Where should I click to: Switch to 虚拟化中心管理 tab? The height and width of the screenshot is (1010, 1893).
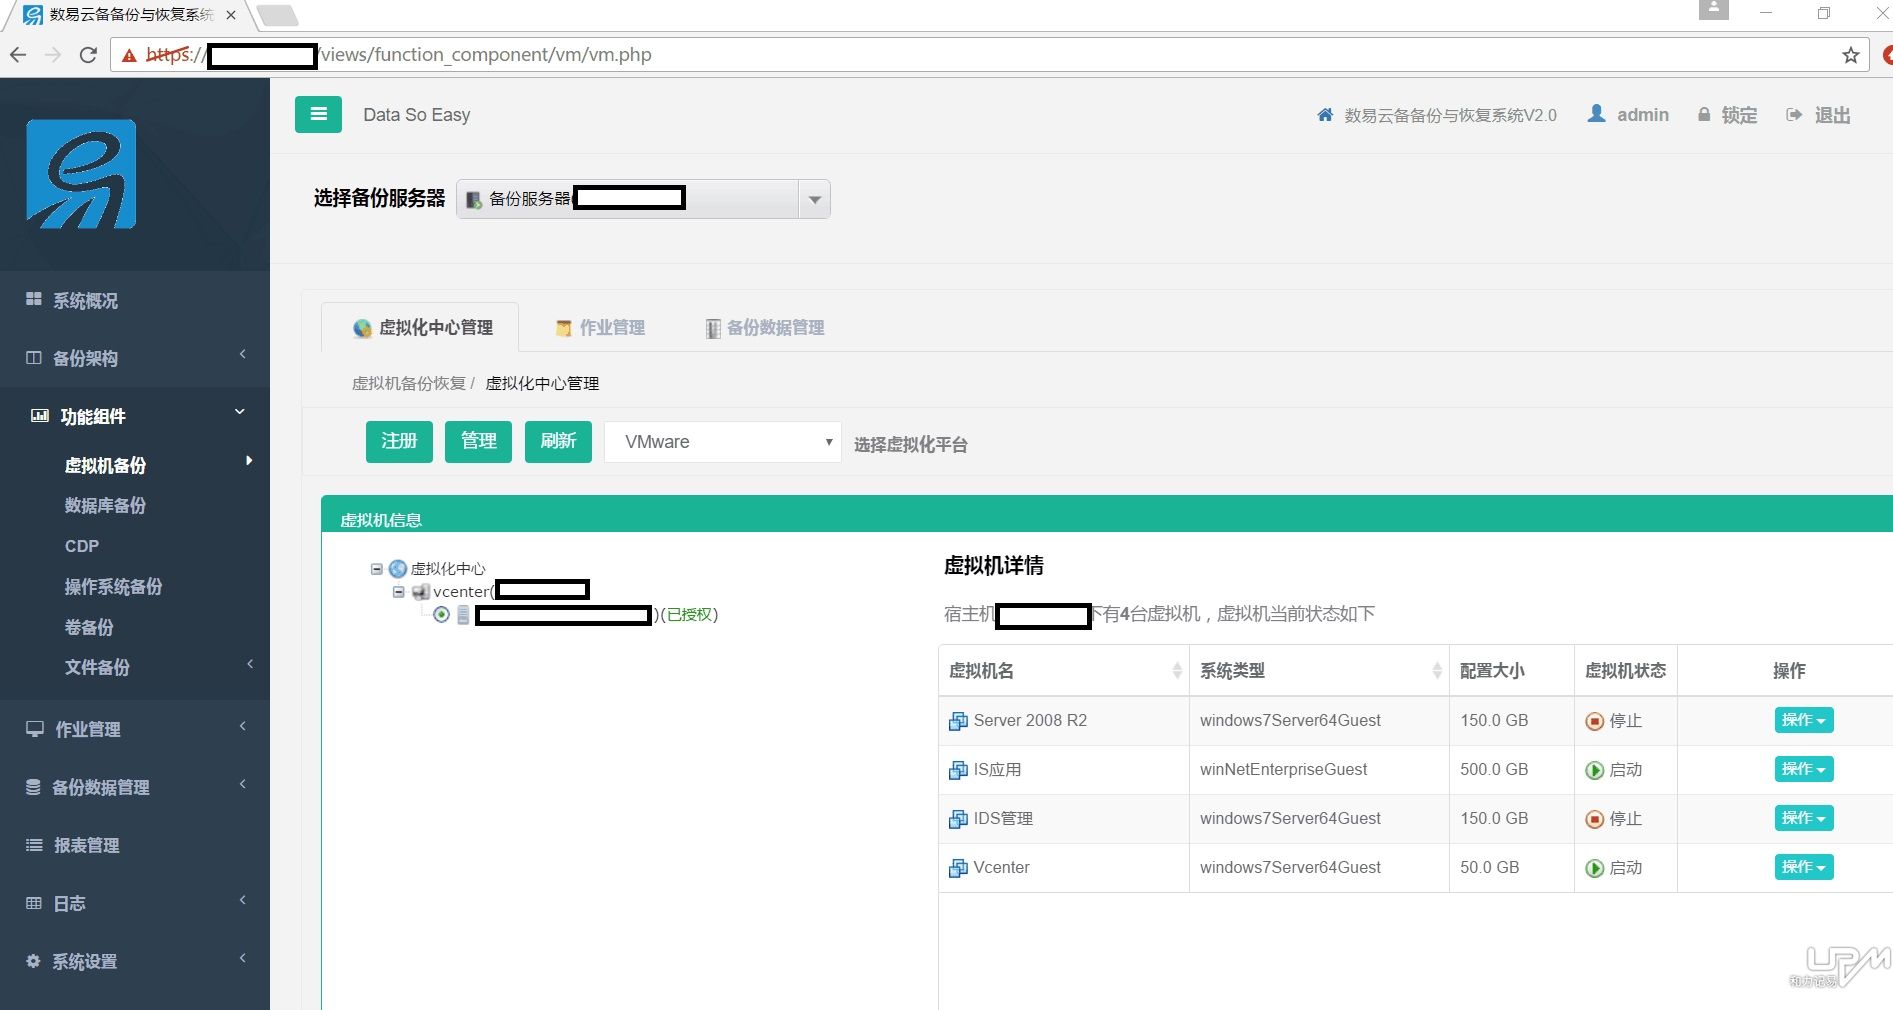pyautogui.click(x=420, y=327)
